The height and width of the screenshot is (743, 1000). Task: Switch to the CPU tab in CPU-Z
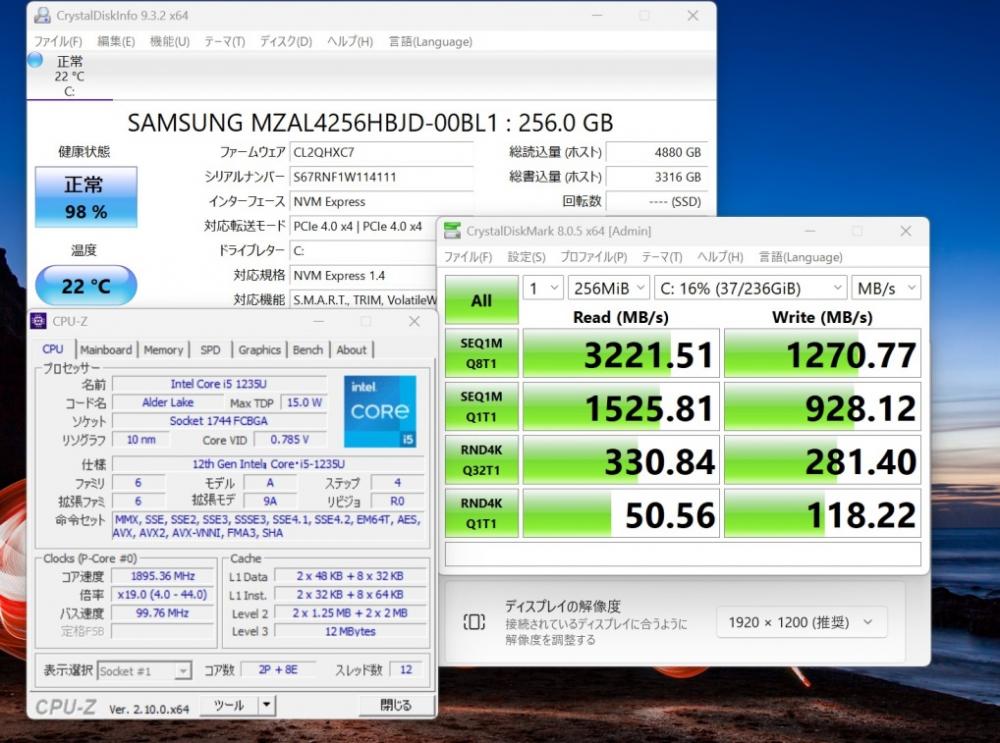click(53, 349)
